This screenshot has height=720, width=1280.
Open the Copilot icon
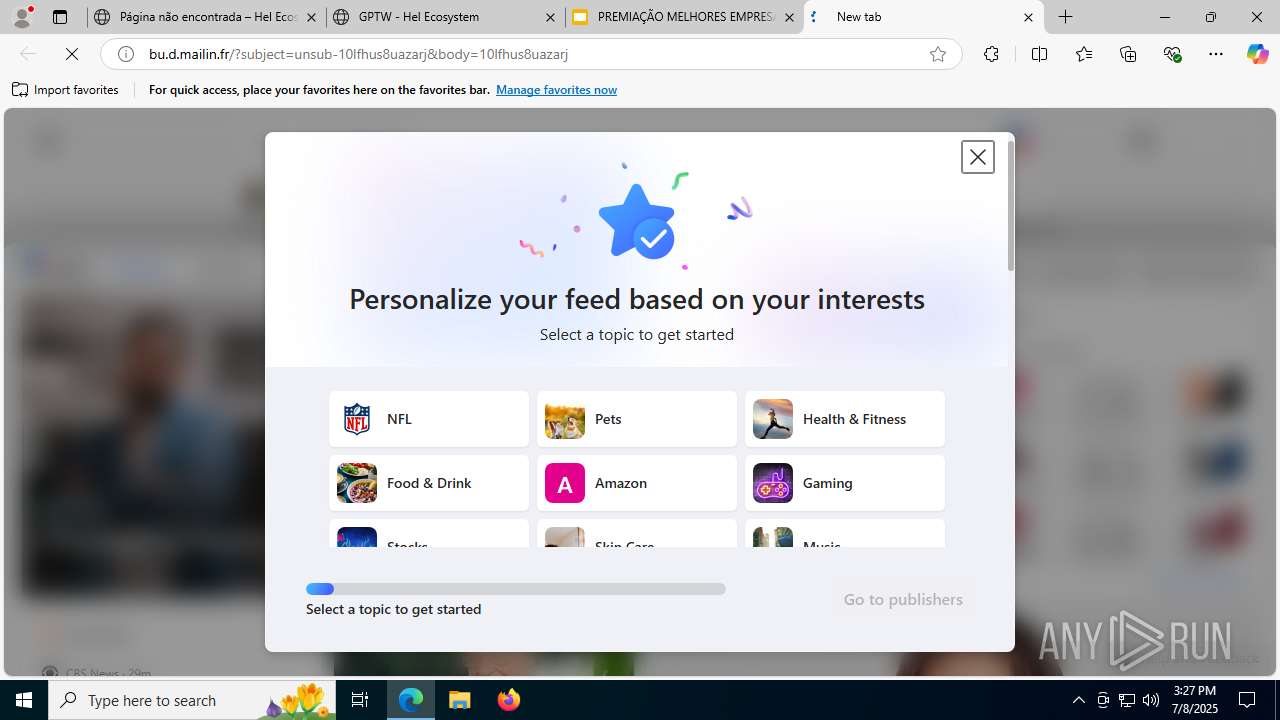tap(1257, 54)
